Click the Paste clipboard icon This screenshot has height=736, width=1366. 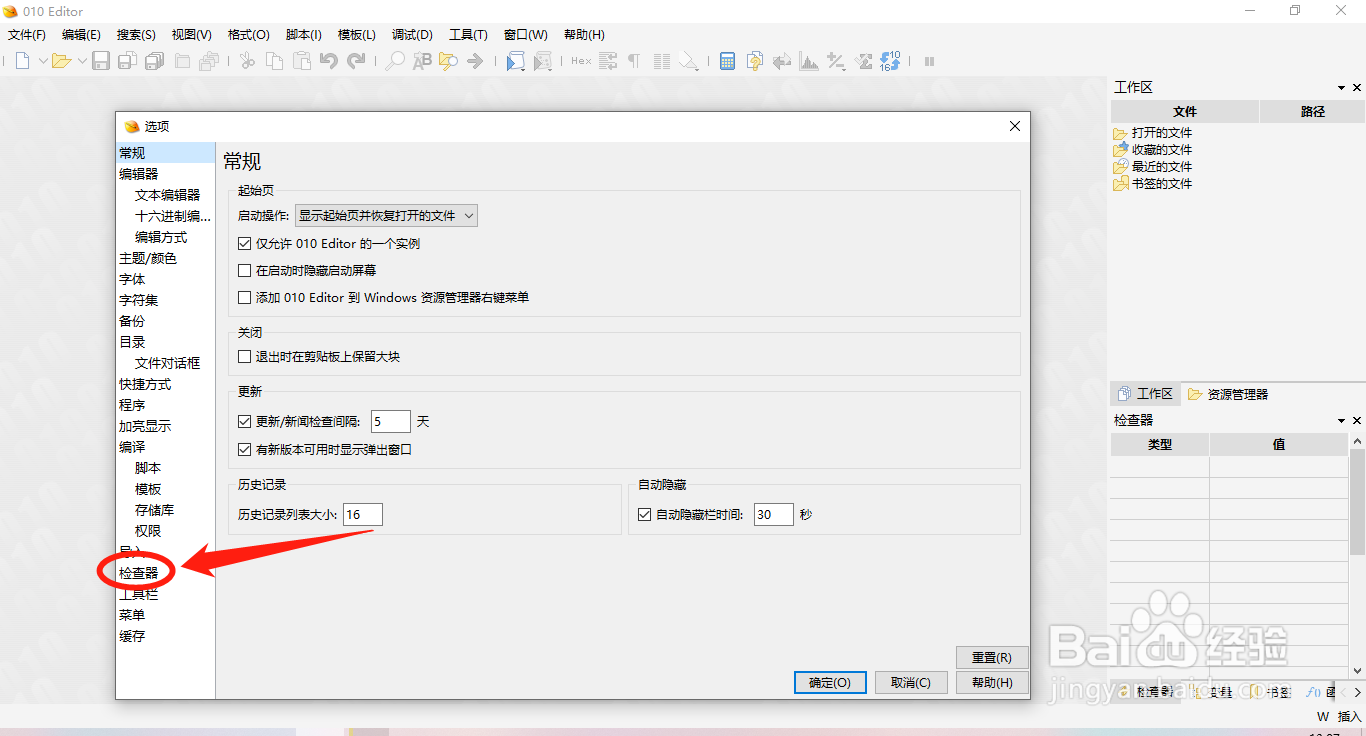(301, 61)
